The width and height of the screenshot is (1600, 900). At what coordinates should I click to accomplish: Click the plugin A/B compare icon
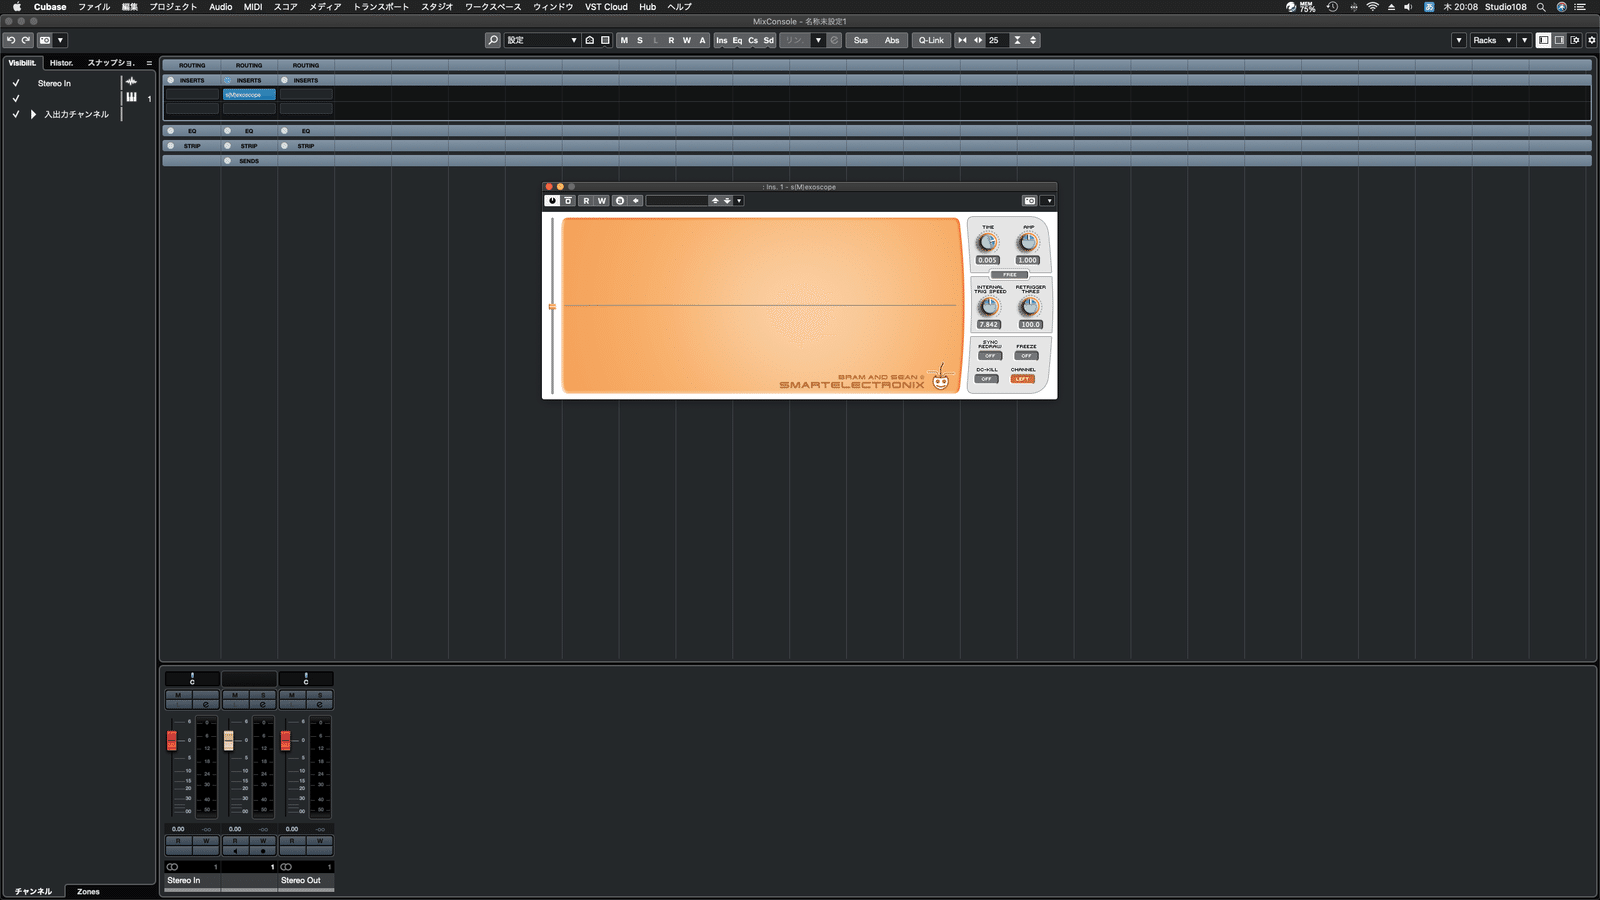tap(620, 201)
